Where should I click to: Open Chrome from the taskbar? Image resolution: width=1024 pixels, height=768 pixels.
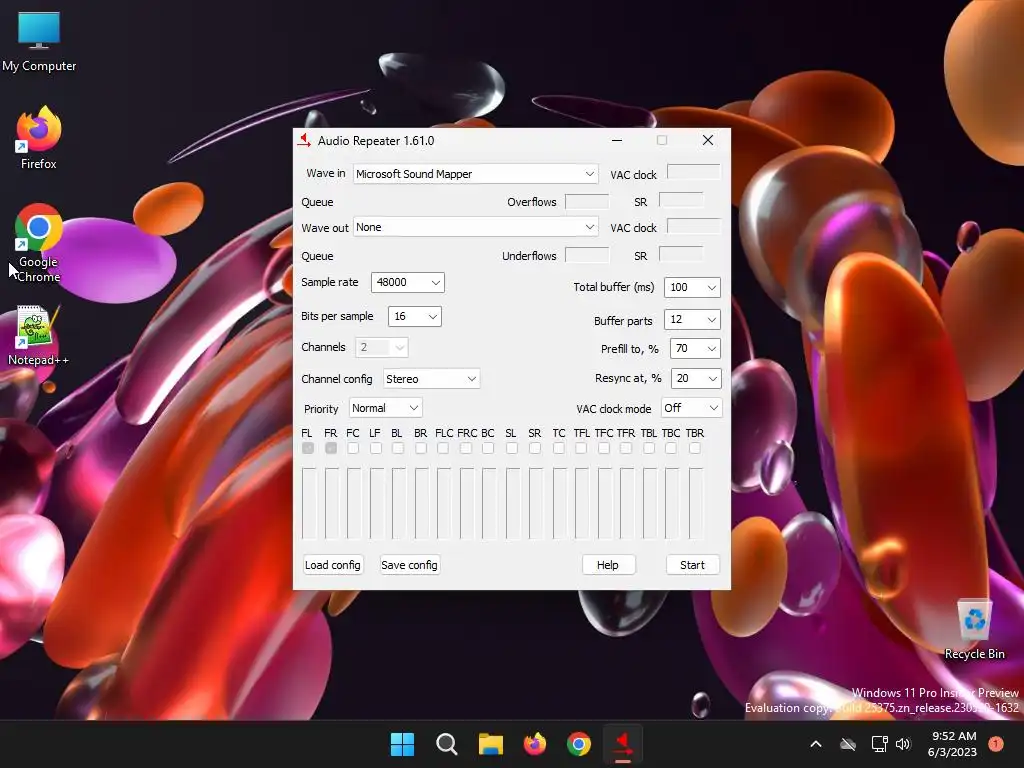(579, 744)
